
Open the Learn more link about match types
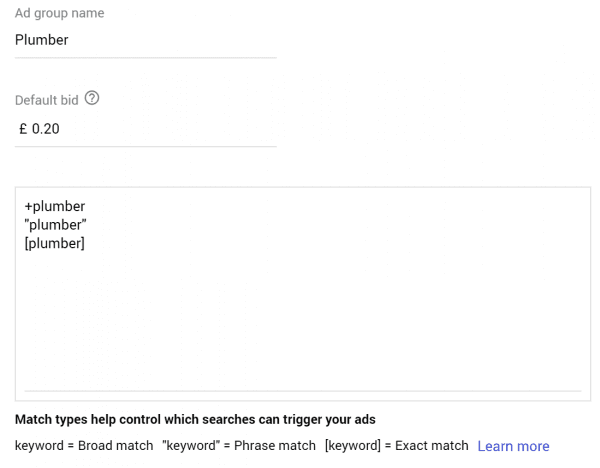513,446
